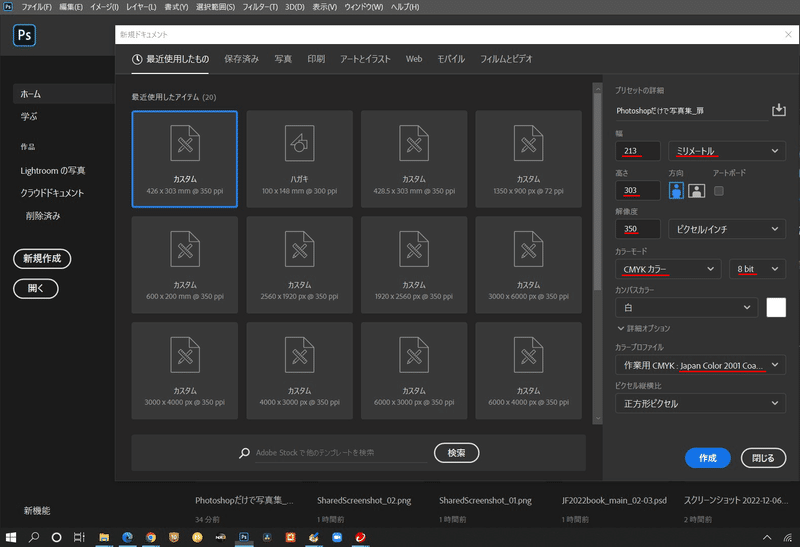This screenshot has width=800, height=547.
Task: Select the カスタム 600 x 200 mm preset
Action: [x=185, y=265]
